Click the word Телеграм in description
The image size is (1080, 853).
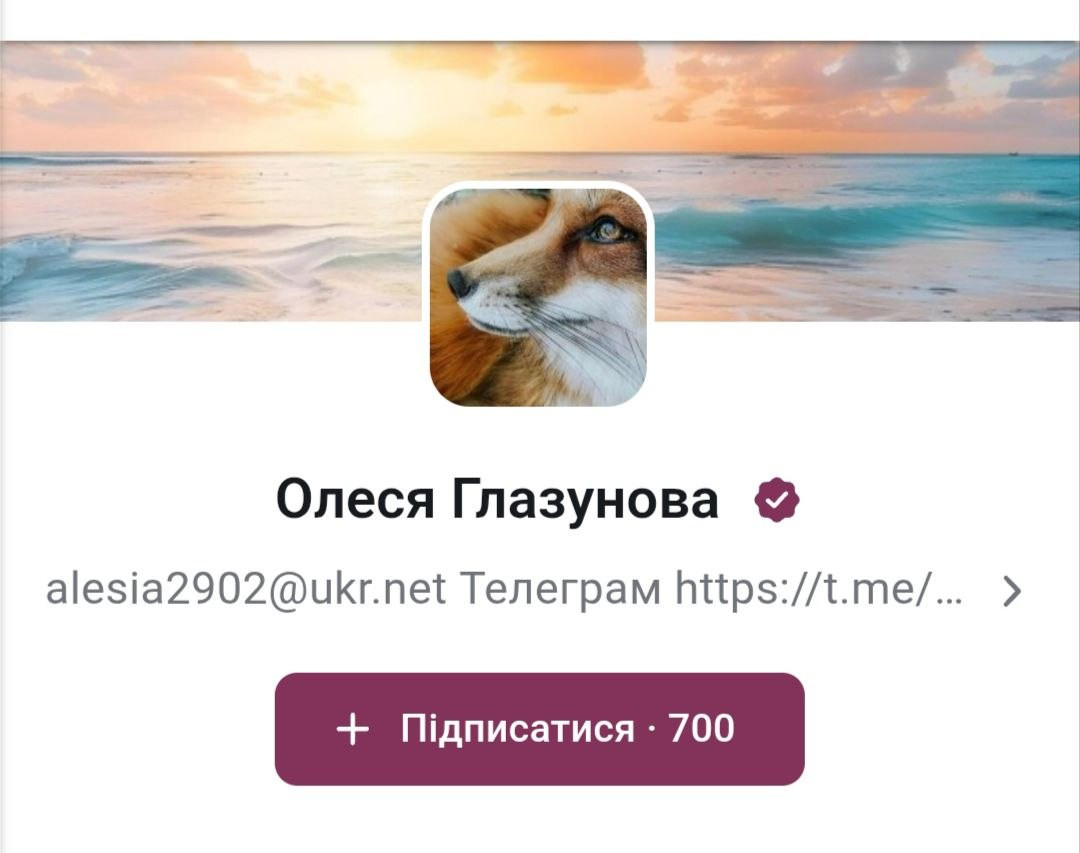click(x=560, y=590)
